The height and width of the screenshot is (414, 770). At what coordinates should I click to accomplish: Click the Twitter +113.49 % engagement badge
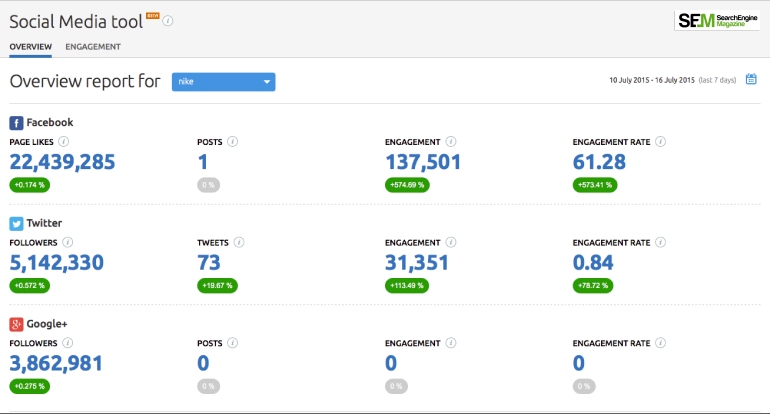407,286
